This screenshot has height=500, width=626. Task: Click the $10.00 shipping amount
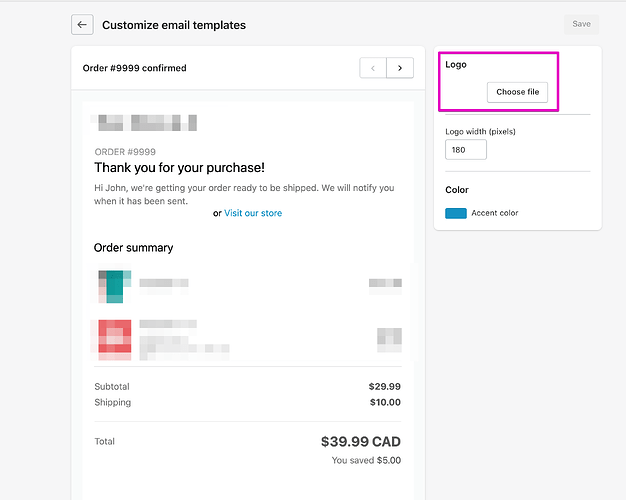pos(385,402)
